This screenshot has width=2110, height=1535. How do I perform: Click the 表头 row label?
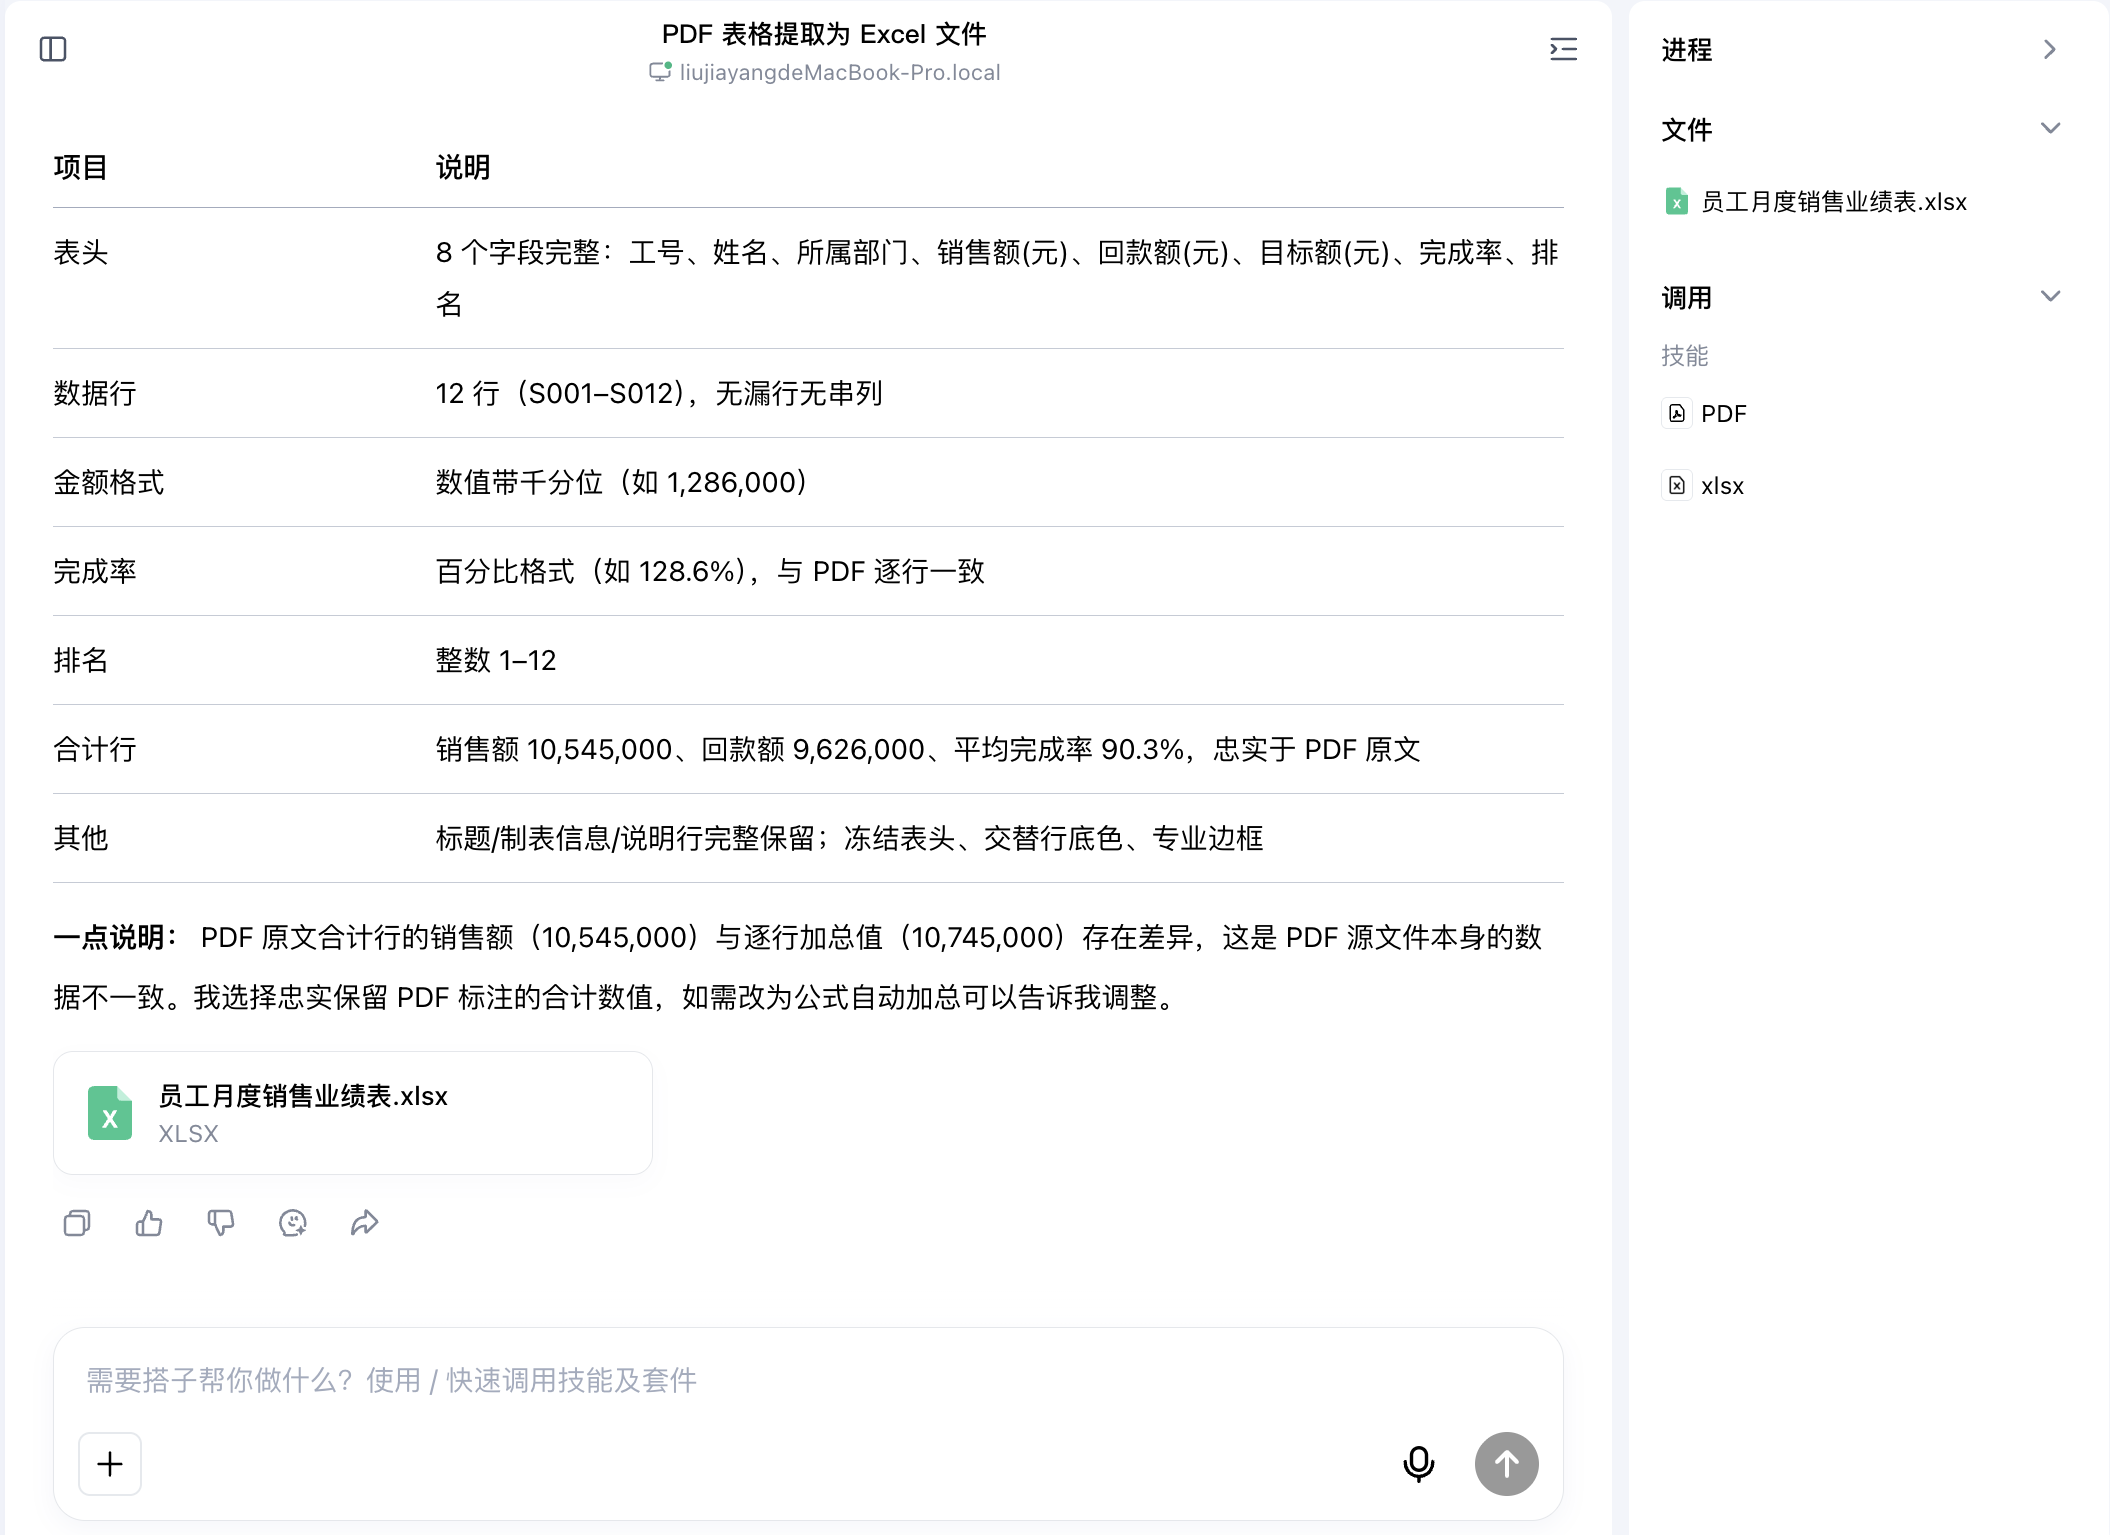pos(81,252)
